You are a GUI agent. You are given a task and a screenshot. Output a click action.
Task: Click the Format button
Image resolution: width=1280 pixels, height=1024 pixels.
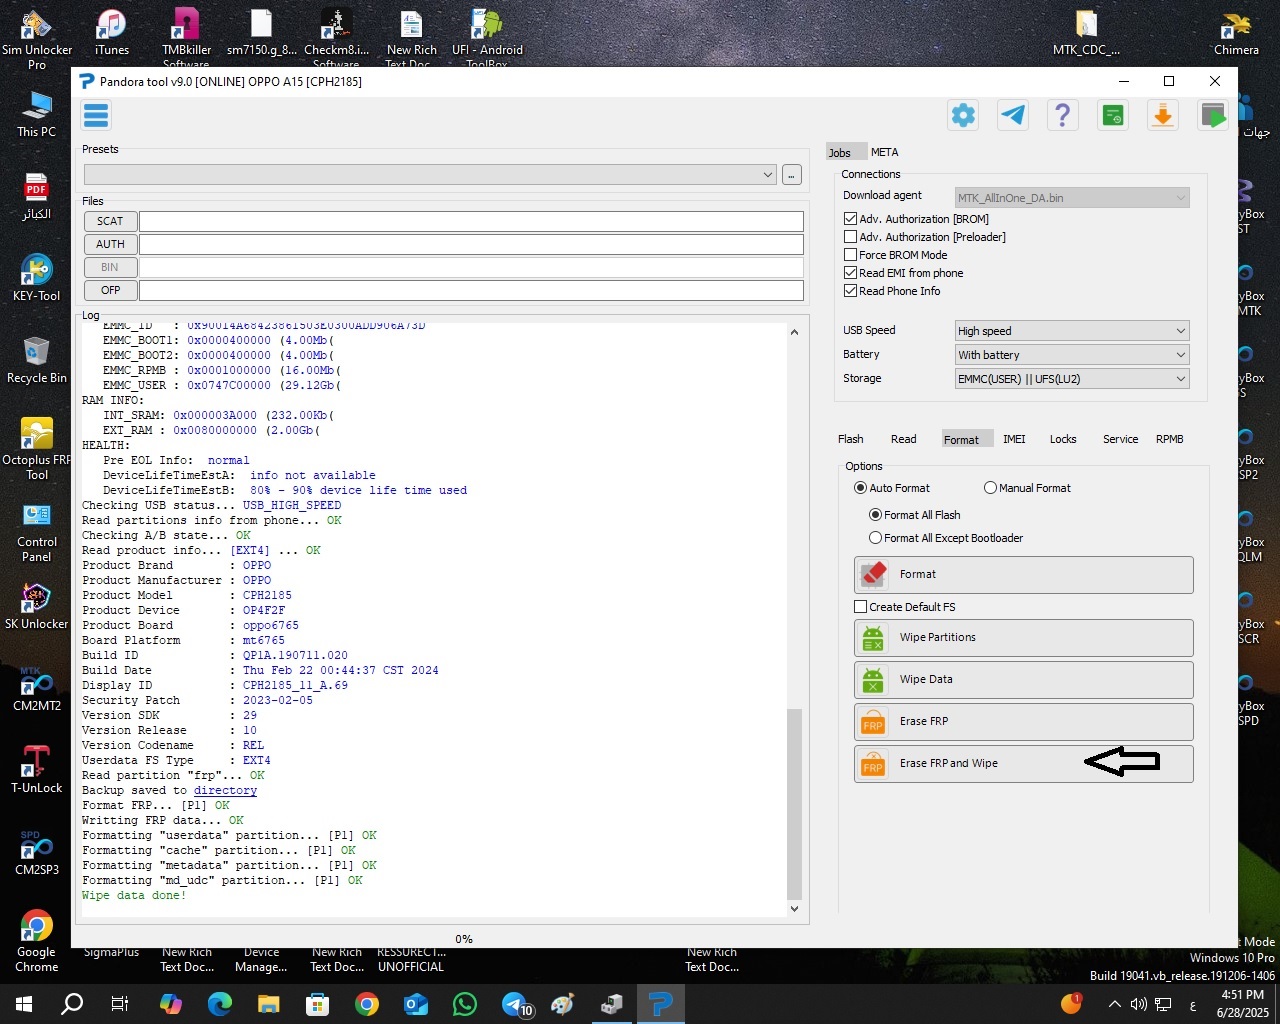(1023, 575)
